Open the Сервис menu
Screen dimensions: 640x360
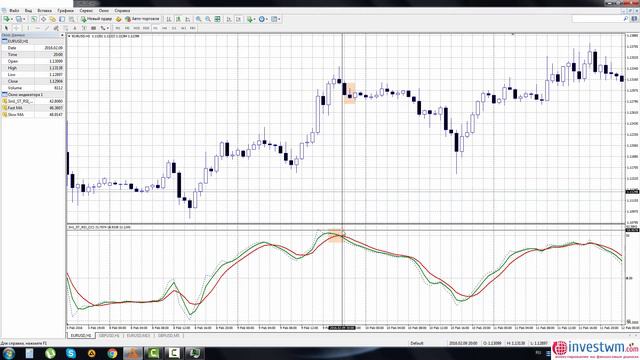tap(86, 11)
